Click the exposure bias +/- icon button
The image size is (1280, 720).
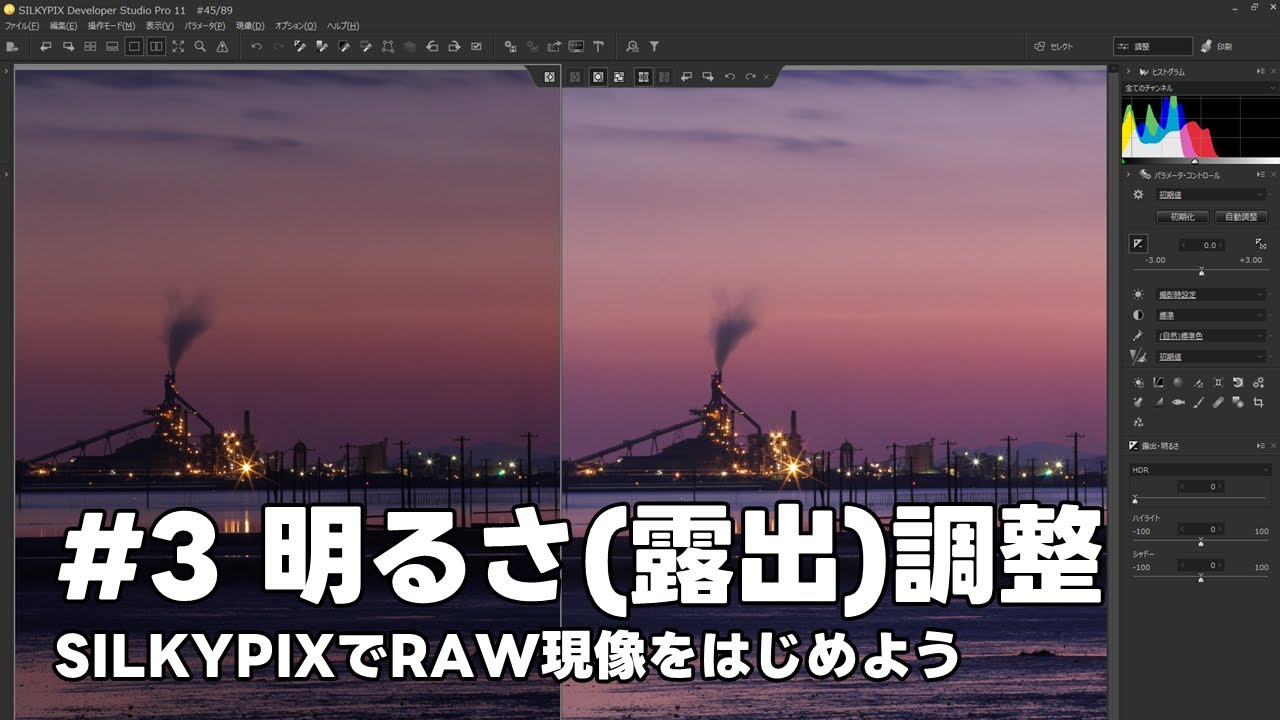[1138, 244]
